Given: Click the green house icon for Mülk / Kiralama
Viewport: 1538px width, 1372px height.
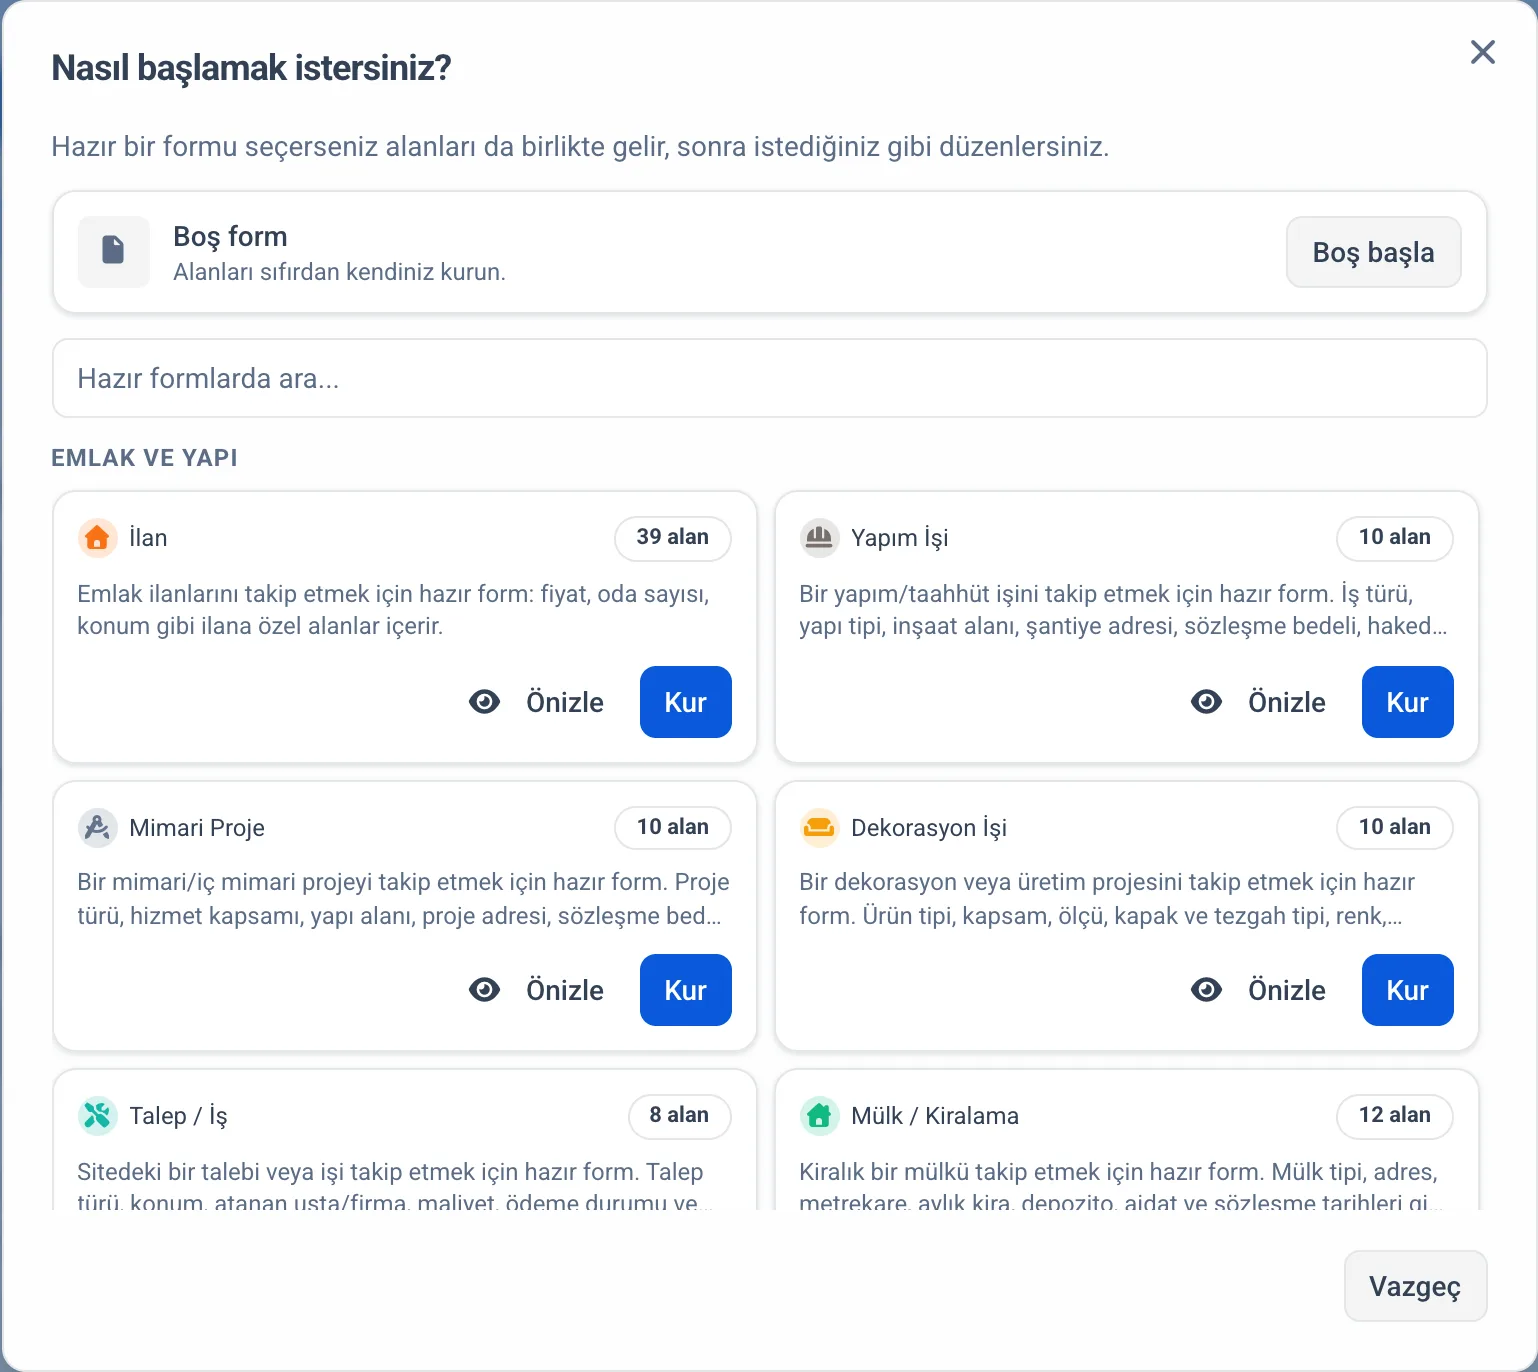Looking at the screenshot, I should (x=819, y=1116).
